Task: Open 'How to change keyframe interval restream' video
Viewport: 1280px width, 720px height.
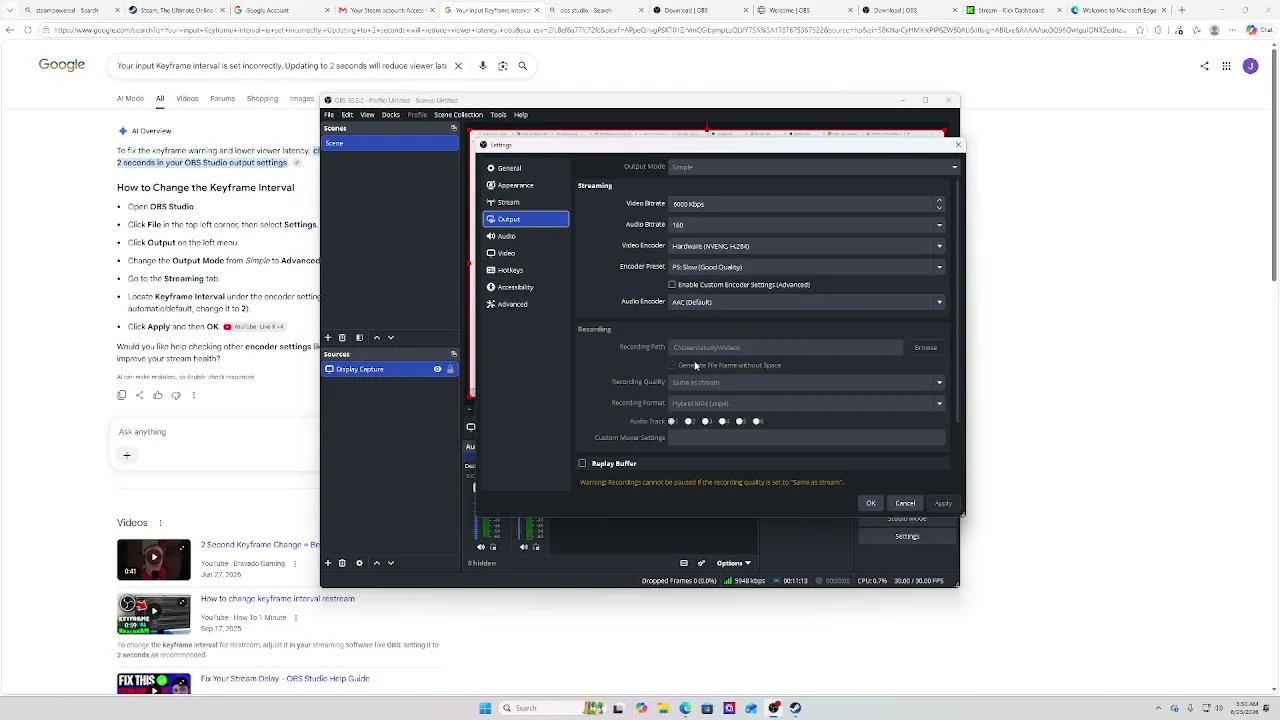Action: pyautogui.click(x=278, y=599)
